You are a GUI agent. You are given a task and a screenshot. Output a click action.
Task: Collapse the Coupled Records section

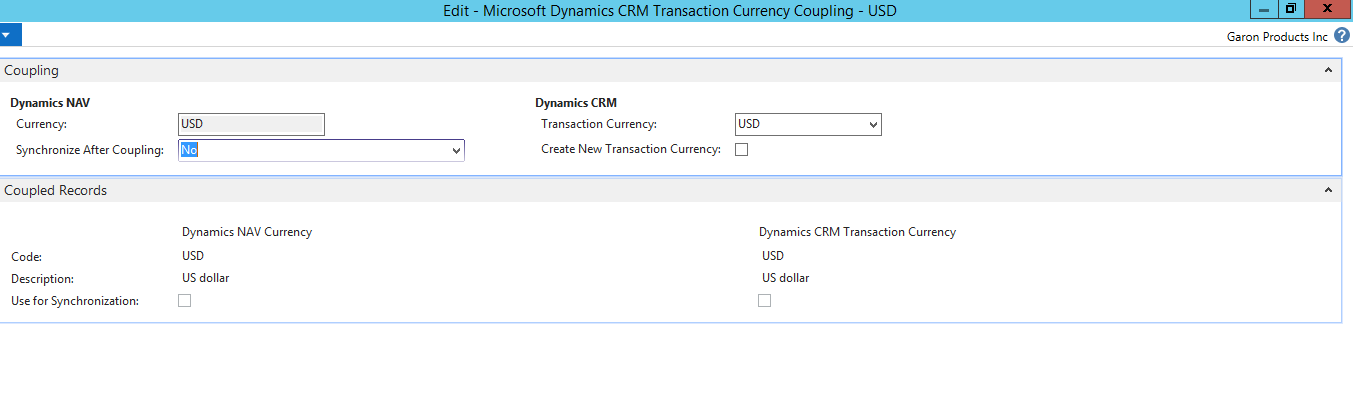(1328, 190)
